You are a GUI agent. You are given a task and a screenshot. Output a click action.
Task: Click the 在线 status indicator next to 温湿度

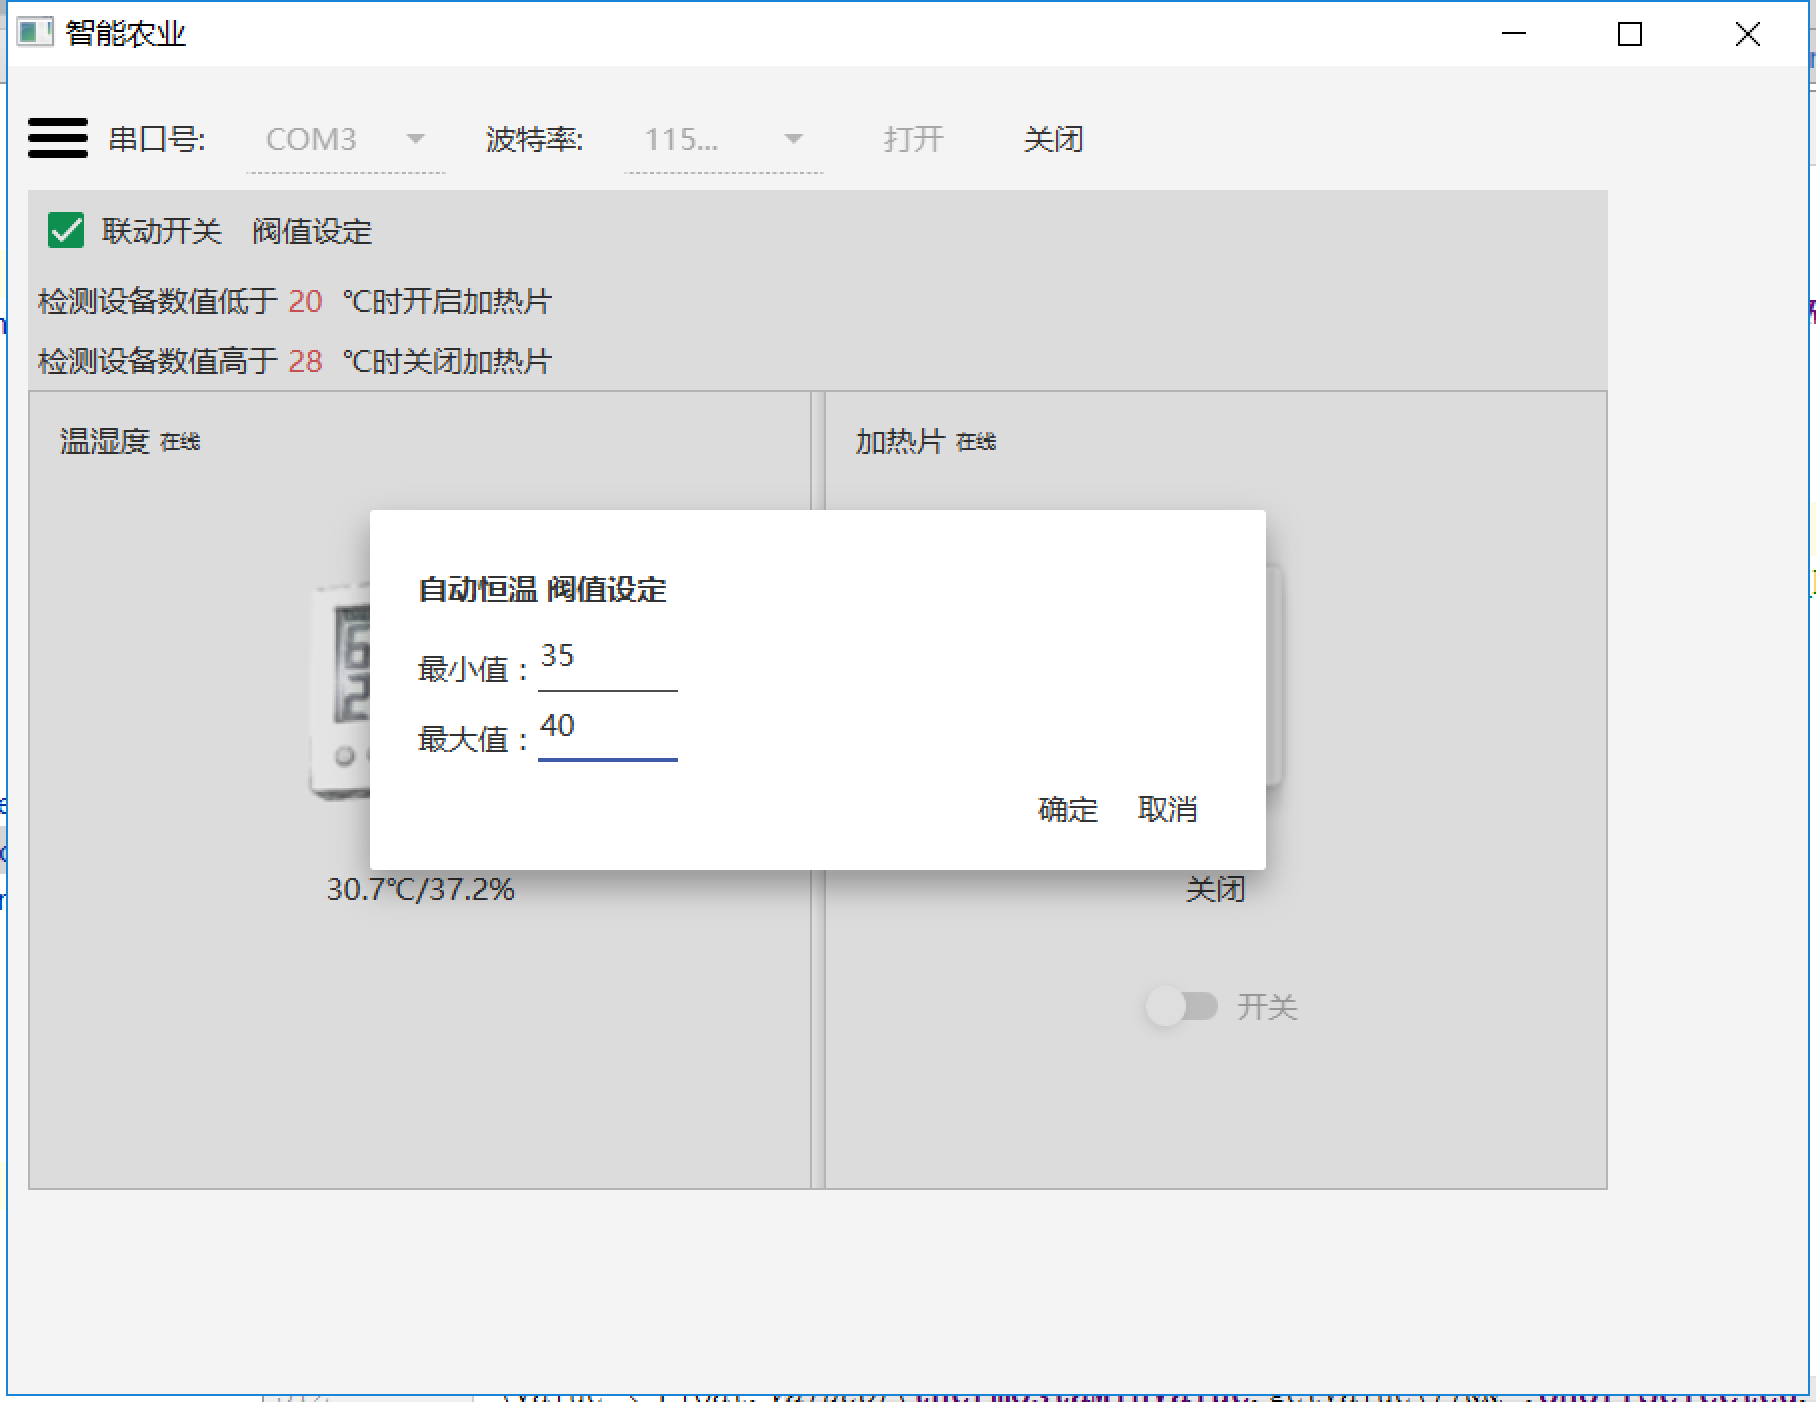[x=181, y=441]
